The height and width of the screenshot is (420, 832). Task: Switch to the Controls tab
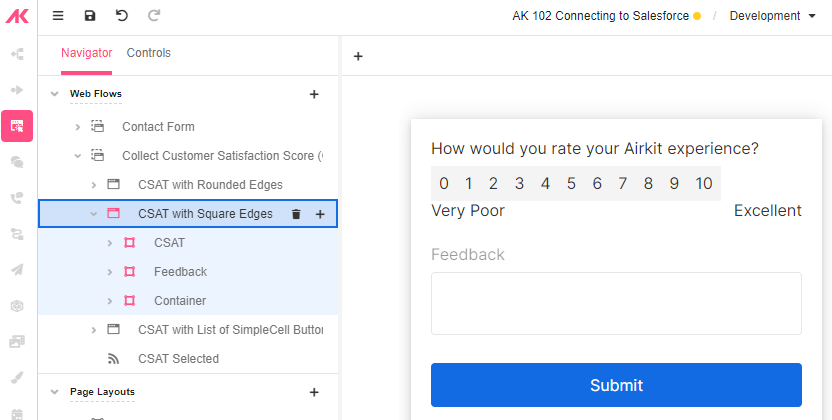[x=149, y=53]
